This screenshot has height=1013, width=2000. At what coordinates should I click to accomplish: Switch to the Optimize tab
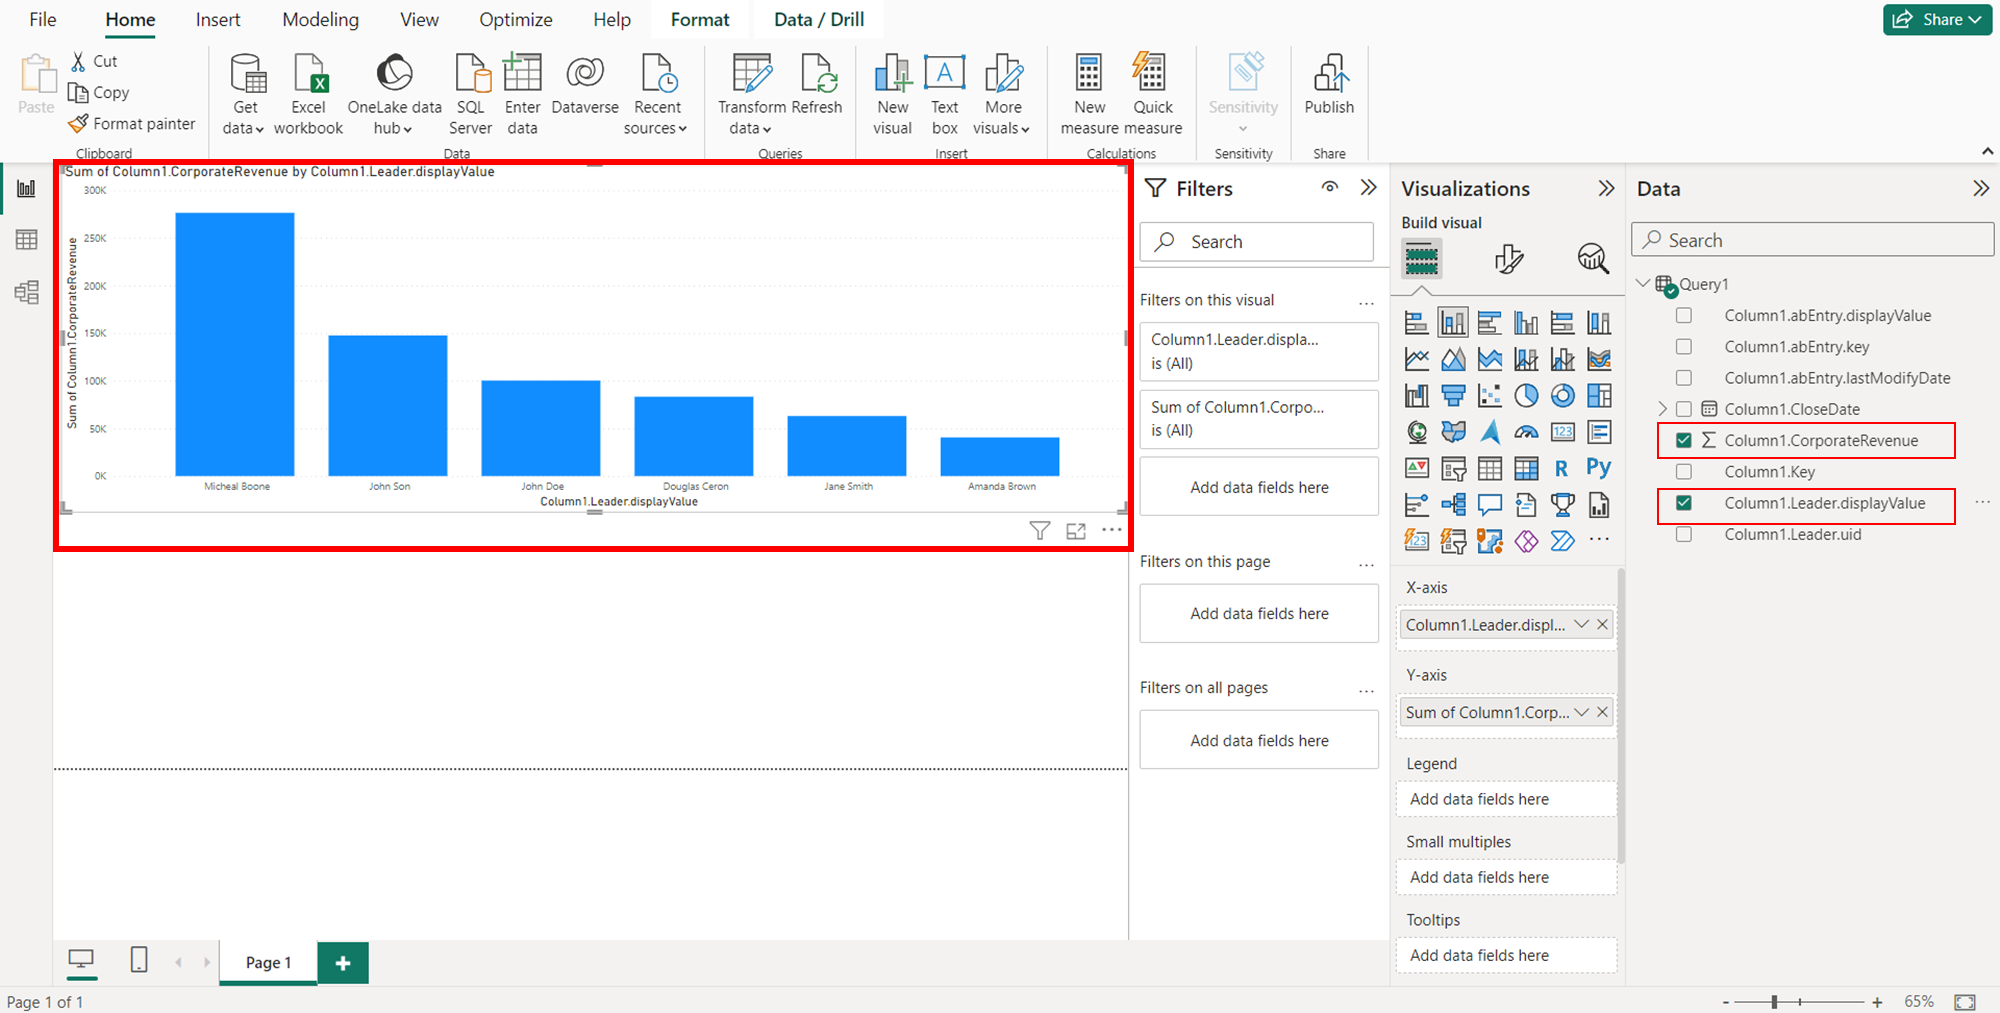[x=515, y=20]
